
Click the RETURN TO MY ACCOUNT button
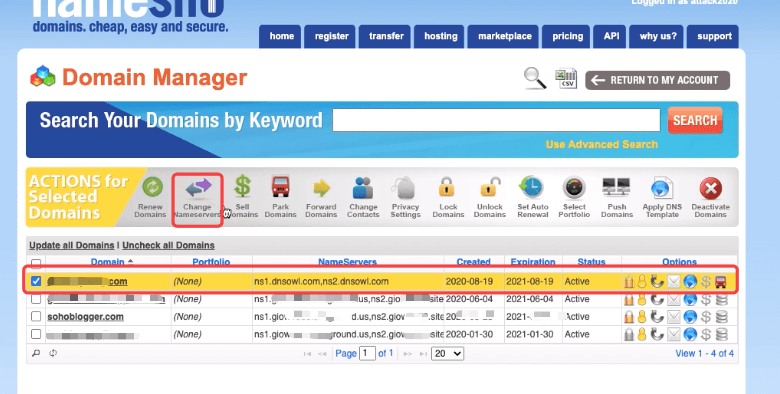658,80
